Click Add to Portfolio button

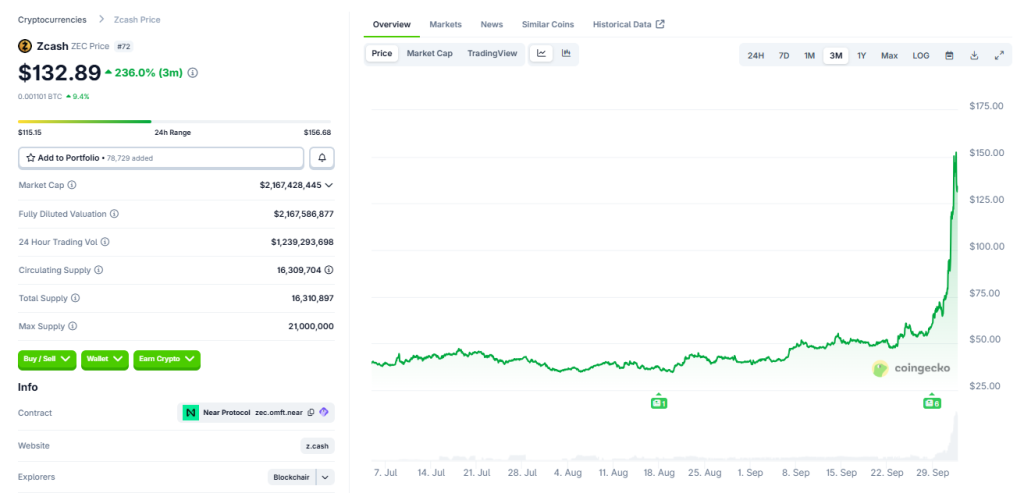[160, 158]
